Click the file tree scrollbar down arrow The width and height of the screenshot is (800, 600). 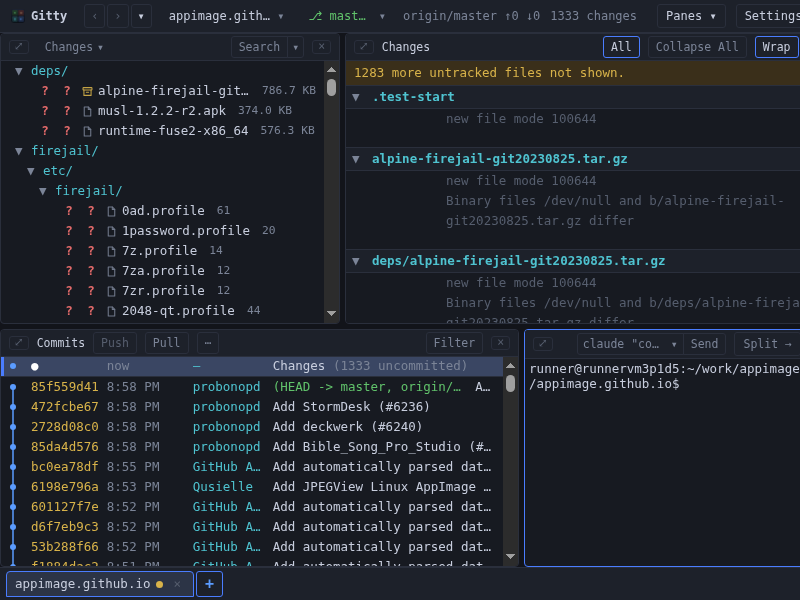[x=332, y=313]
